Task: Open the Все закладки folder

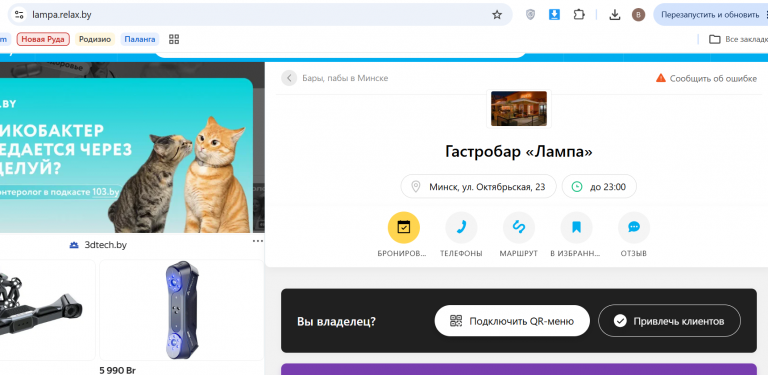Action: tap(738, 39)
